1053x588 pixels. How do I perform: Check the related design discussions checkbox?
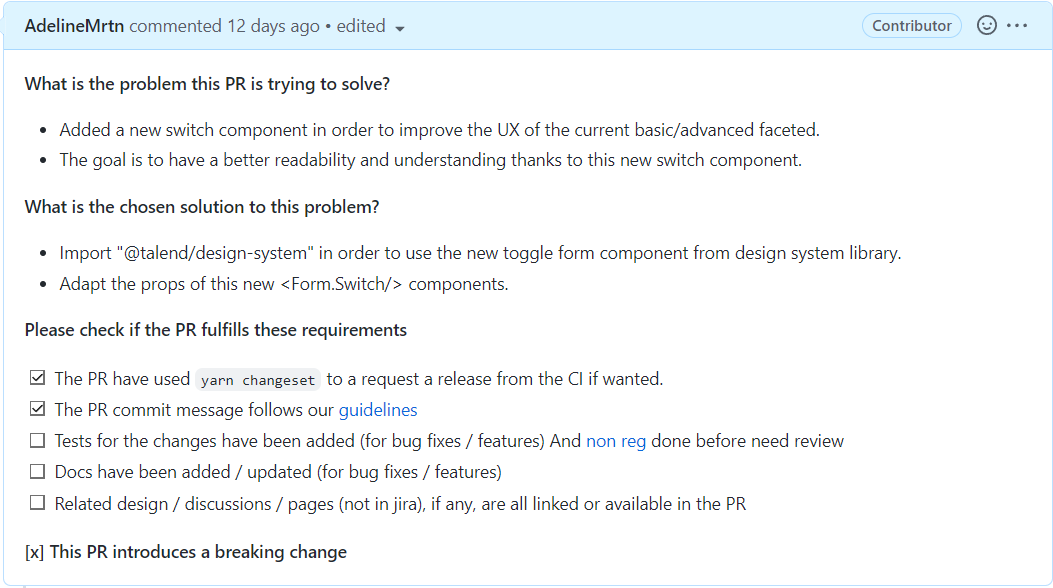coord(38,503)
